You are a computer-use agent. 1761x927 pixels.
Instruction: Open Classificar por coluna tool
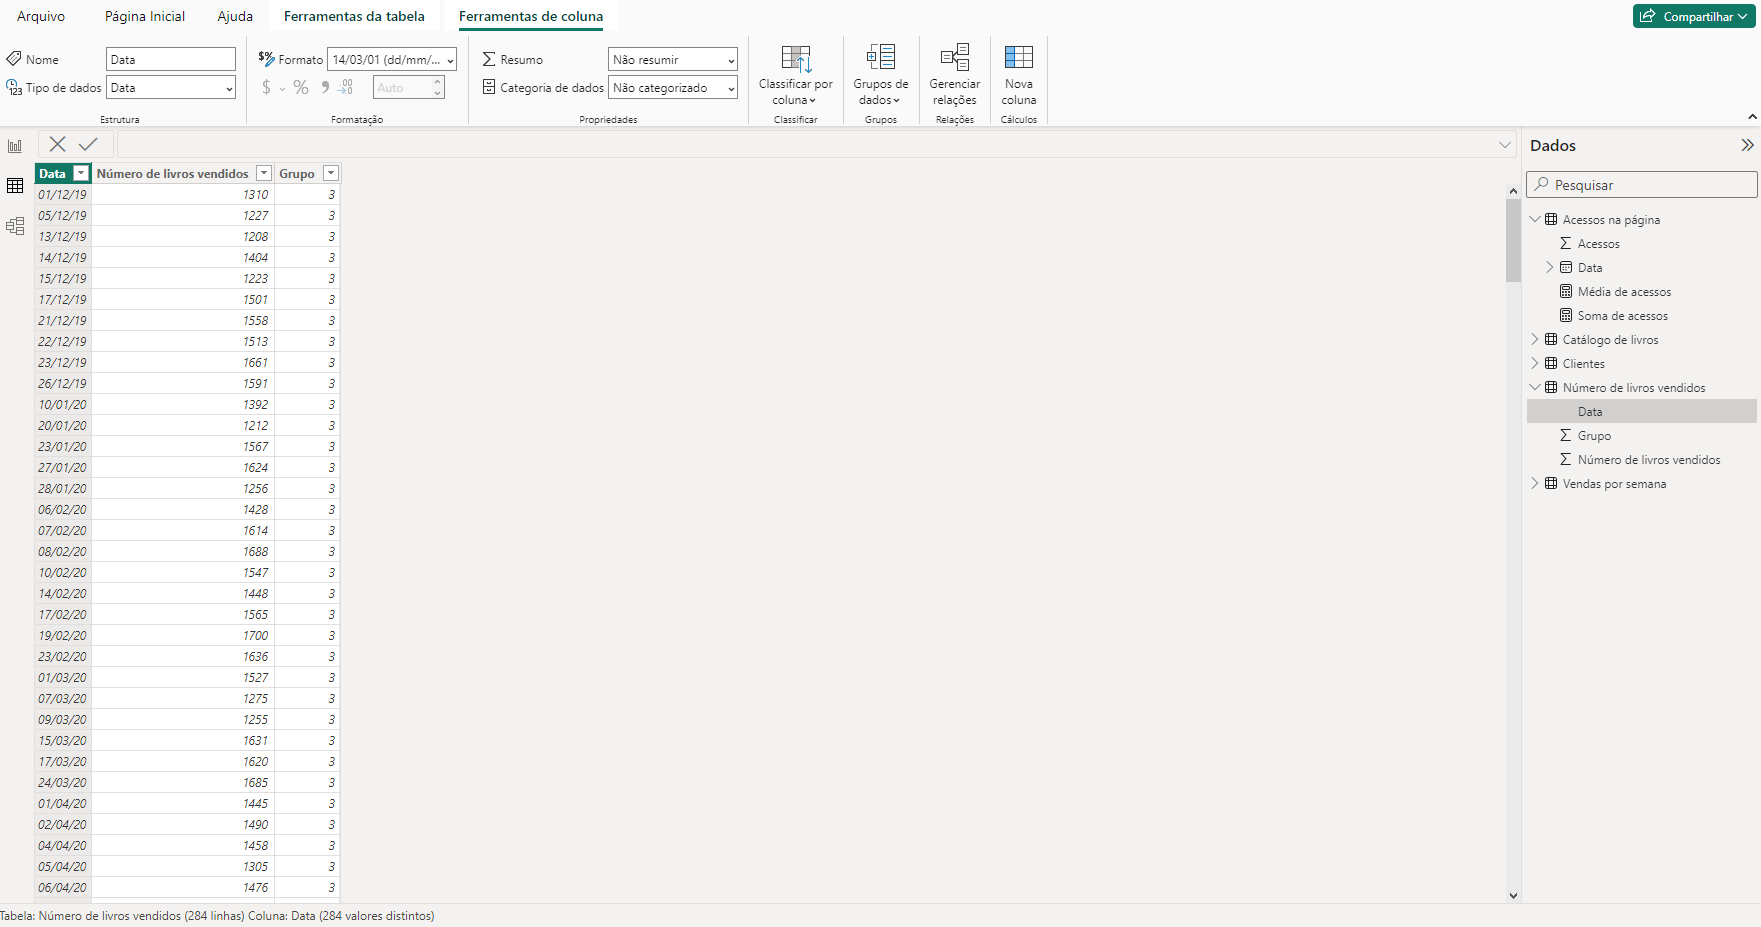(796, 76)
